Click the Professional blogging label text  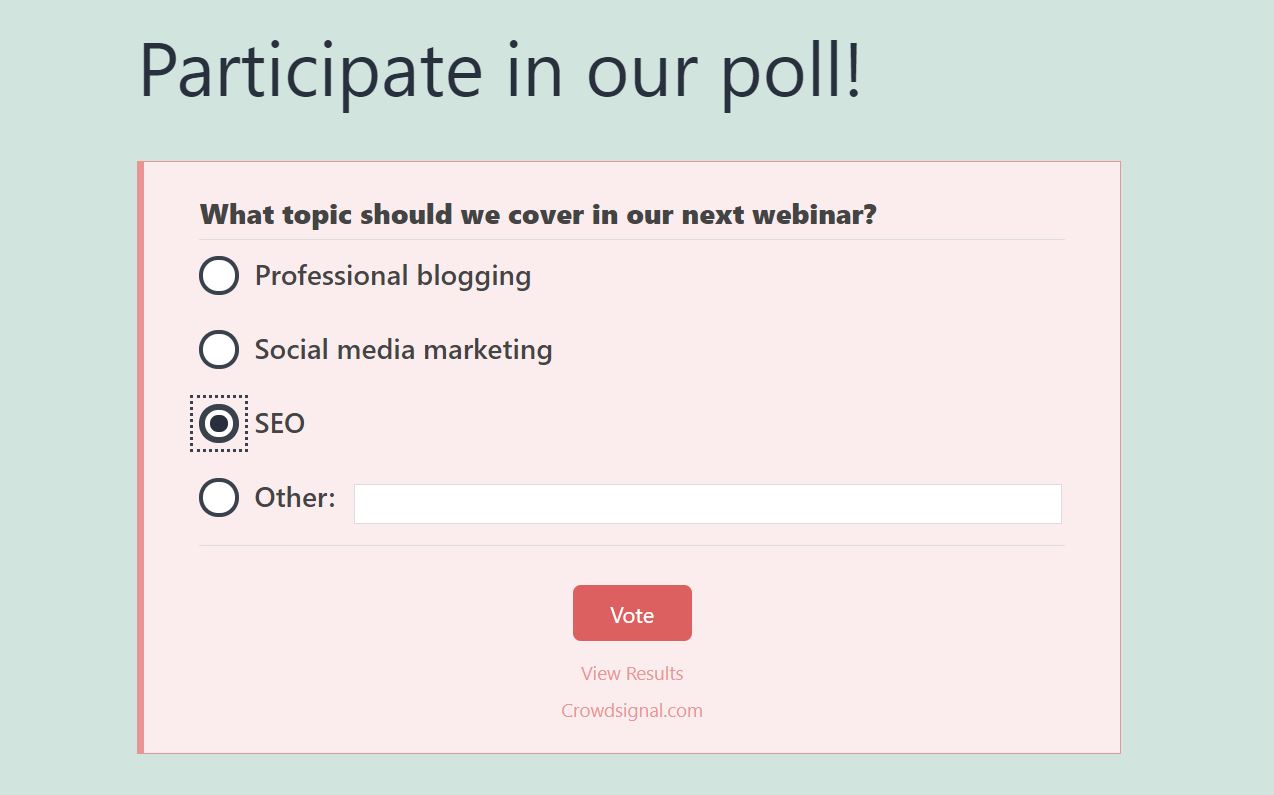392,275
